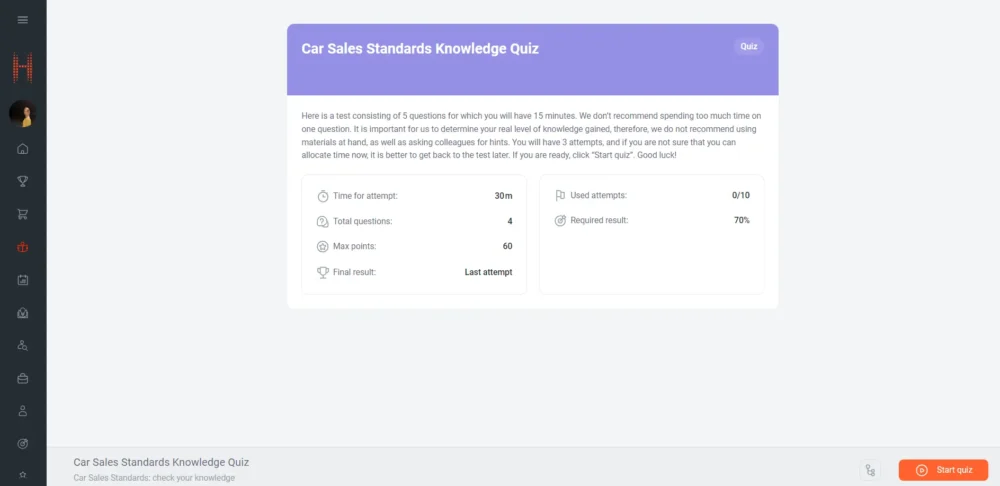Screen dimensions: 1000x486
Task: Open the calendar icon in the sidebar
Action: (23, 280)
